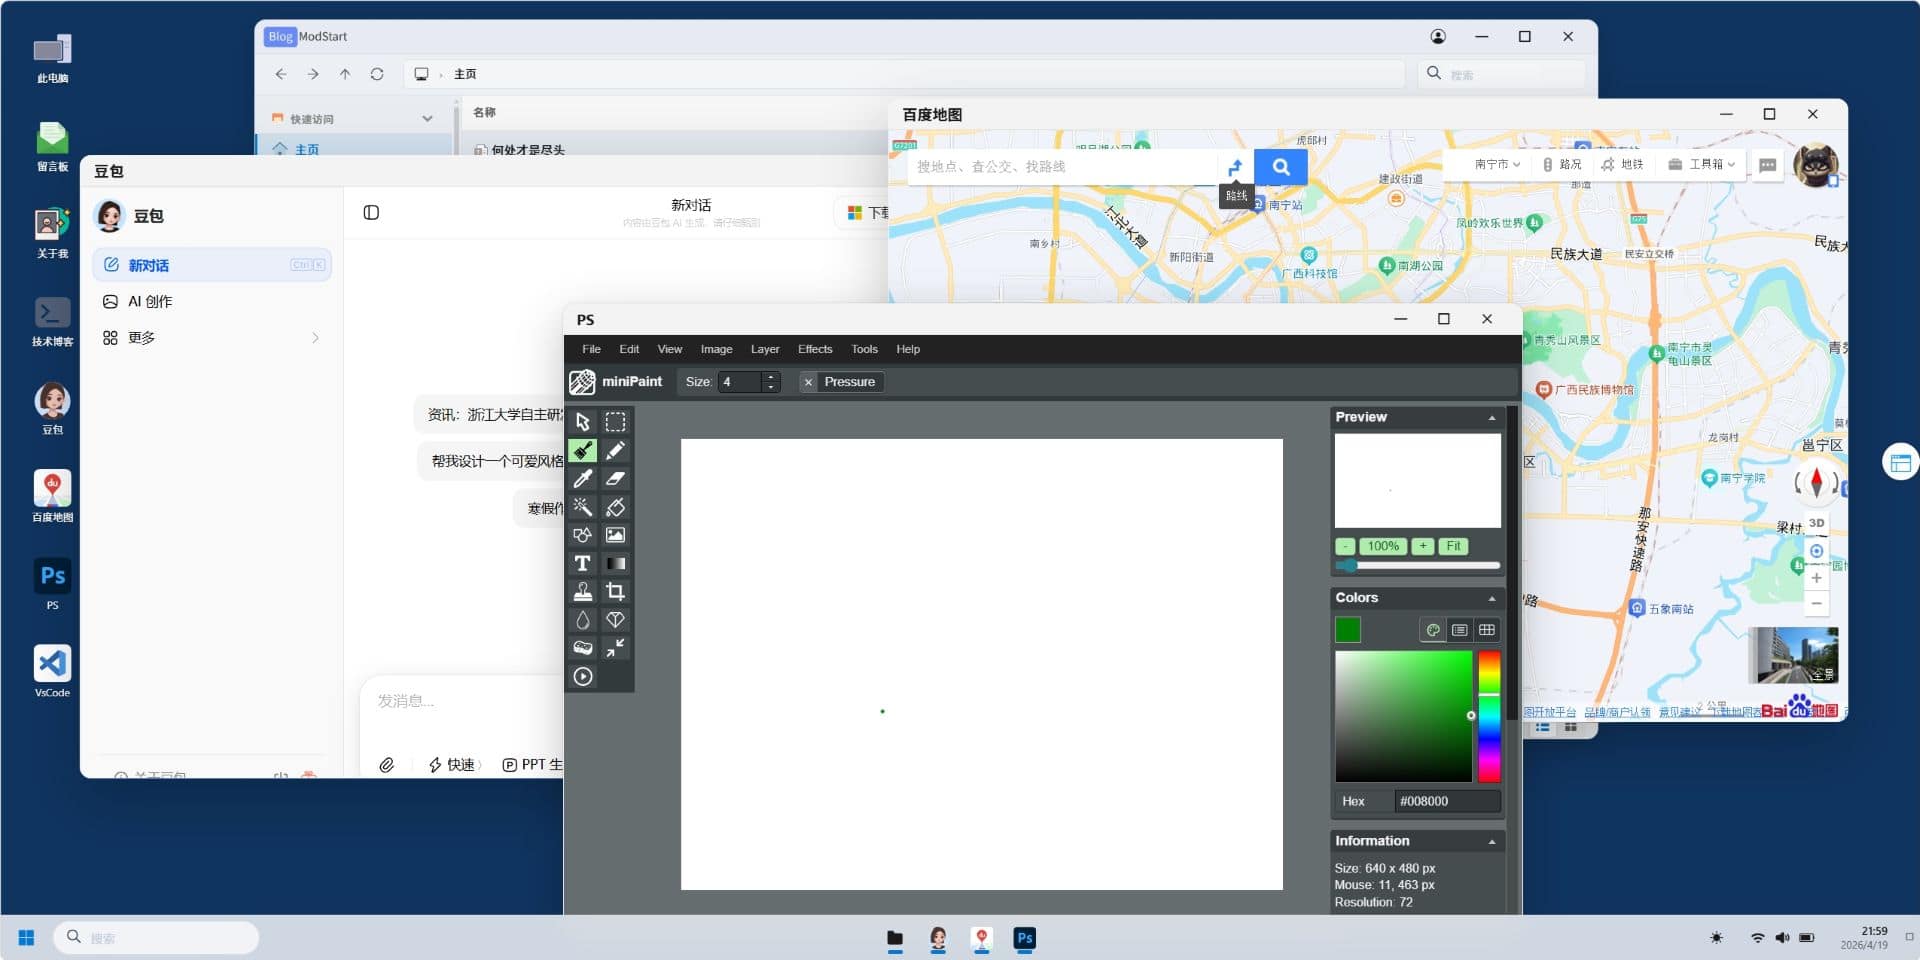Choose the Clone stamp tool
This screenshot has height=960, width=1920.
pyautogui.click(x=582, y=592)
